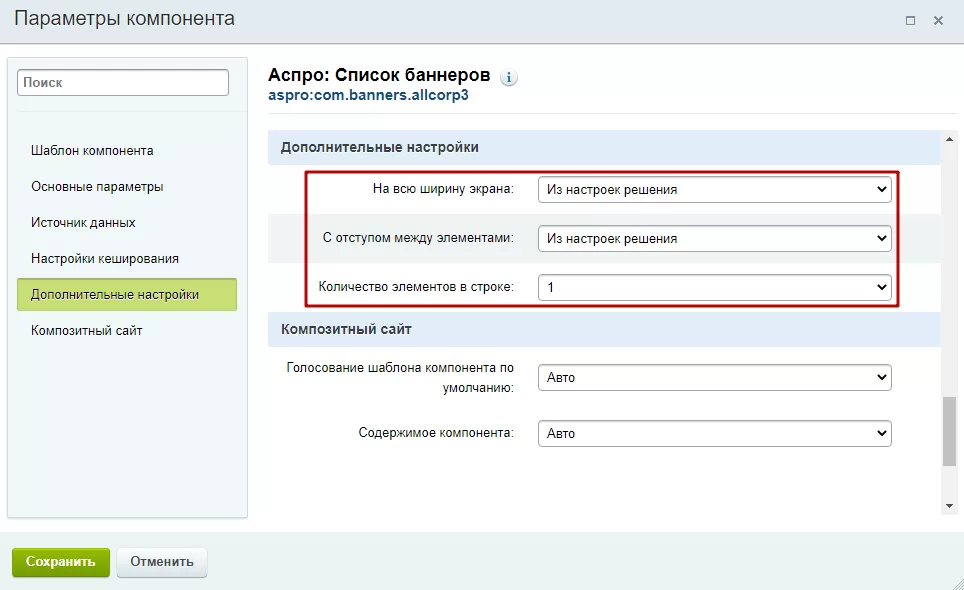The image size is (964, 590).
Task: Open Источник данных section
Action: 83,222
